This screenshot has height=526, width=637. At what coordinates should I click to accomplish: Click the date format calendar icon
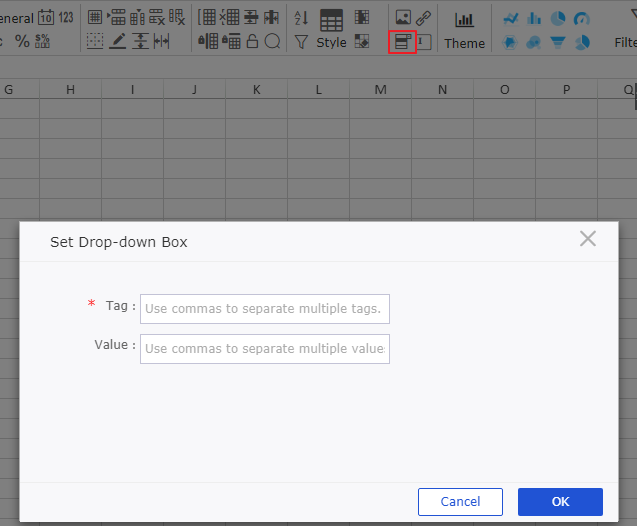click(x=46, y=18)
